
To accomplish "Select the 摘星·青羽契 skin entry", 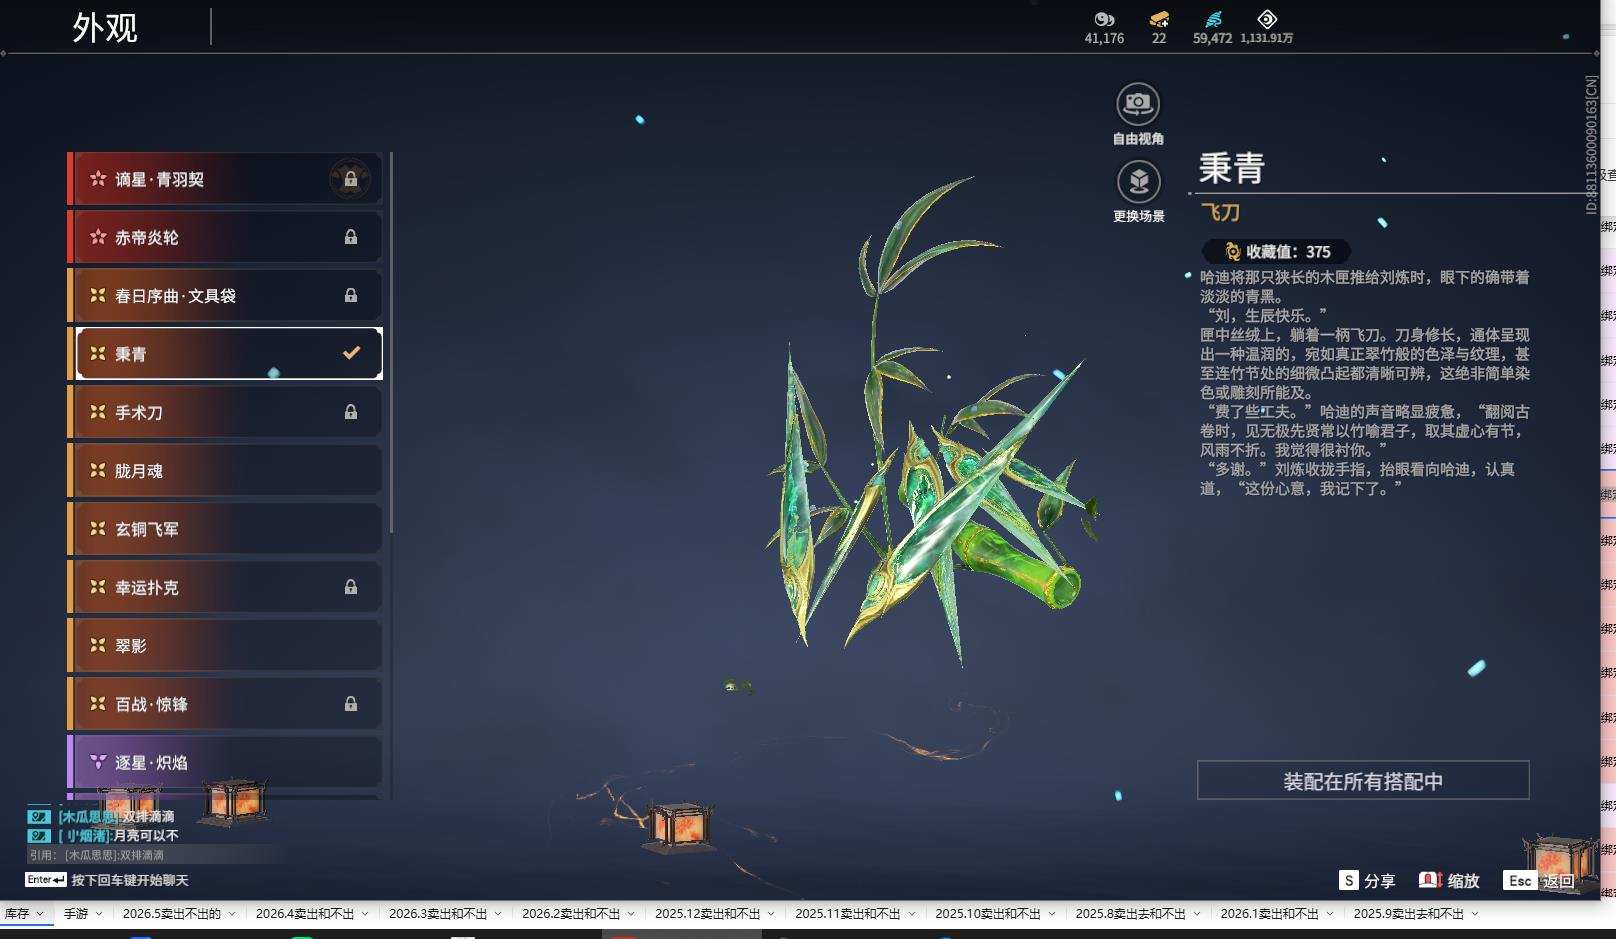I will 225,179.
